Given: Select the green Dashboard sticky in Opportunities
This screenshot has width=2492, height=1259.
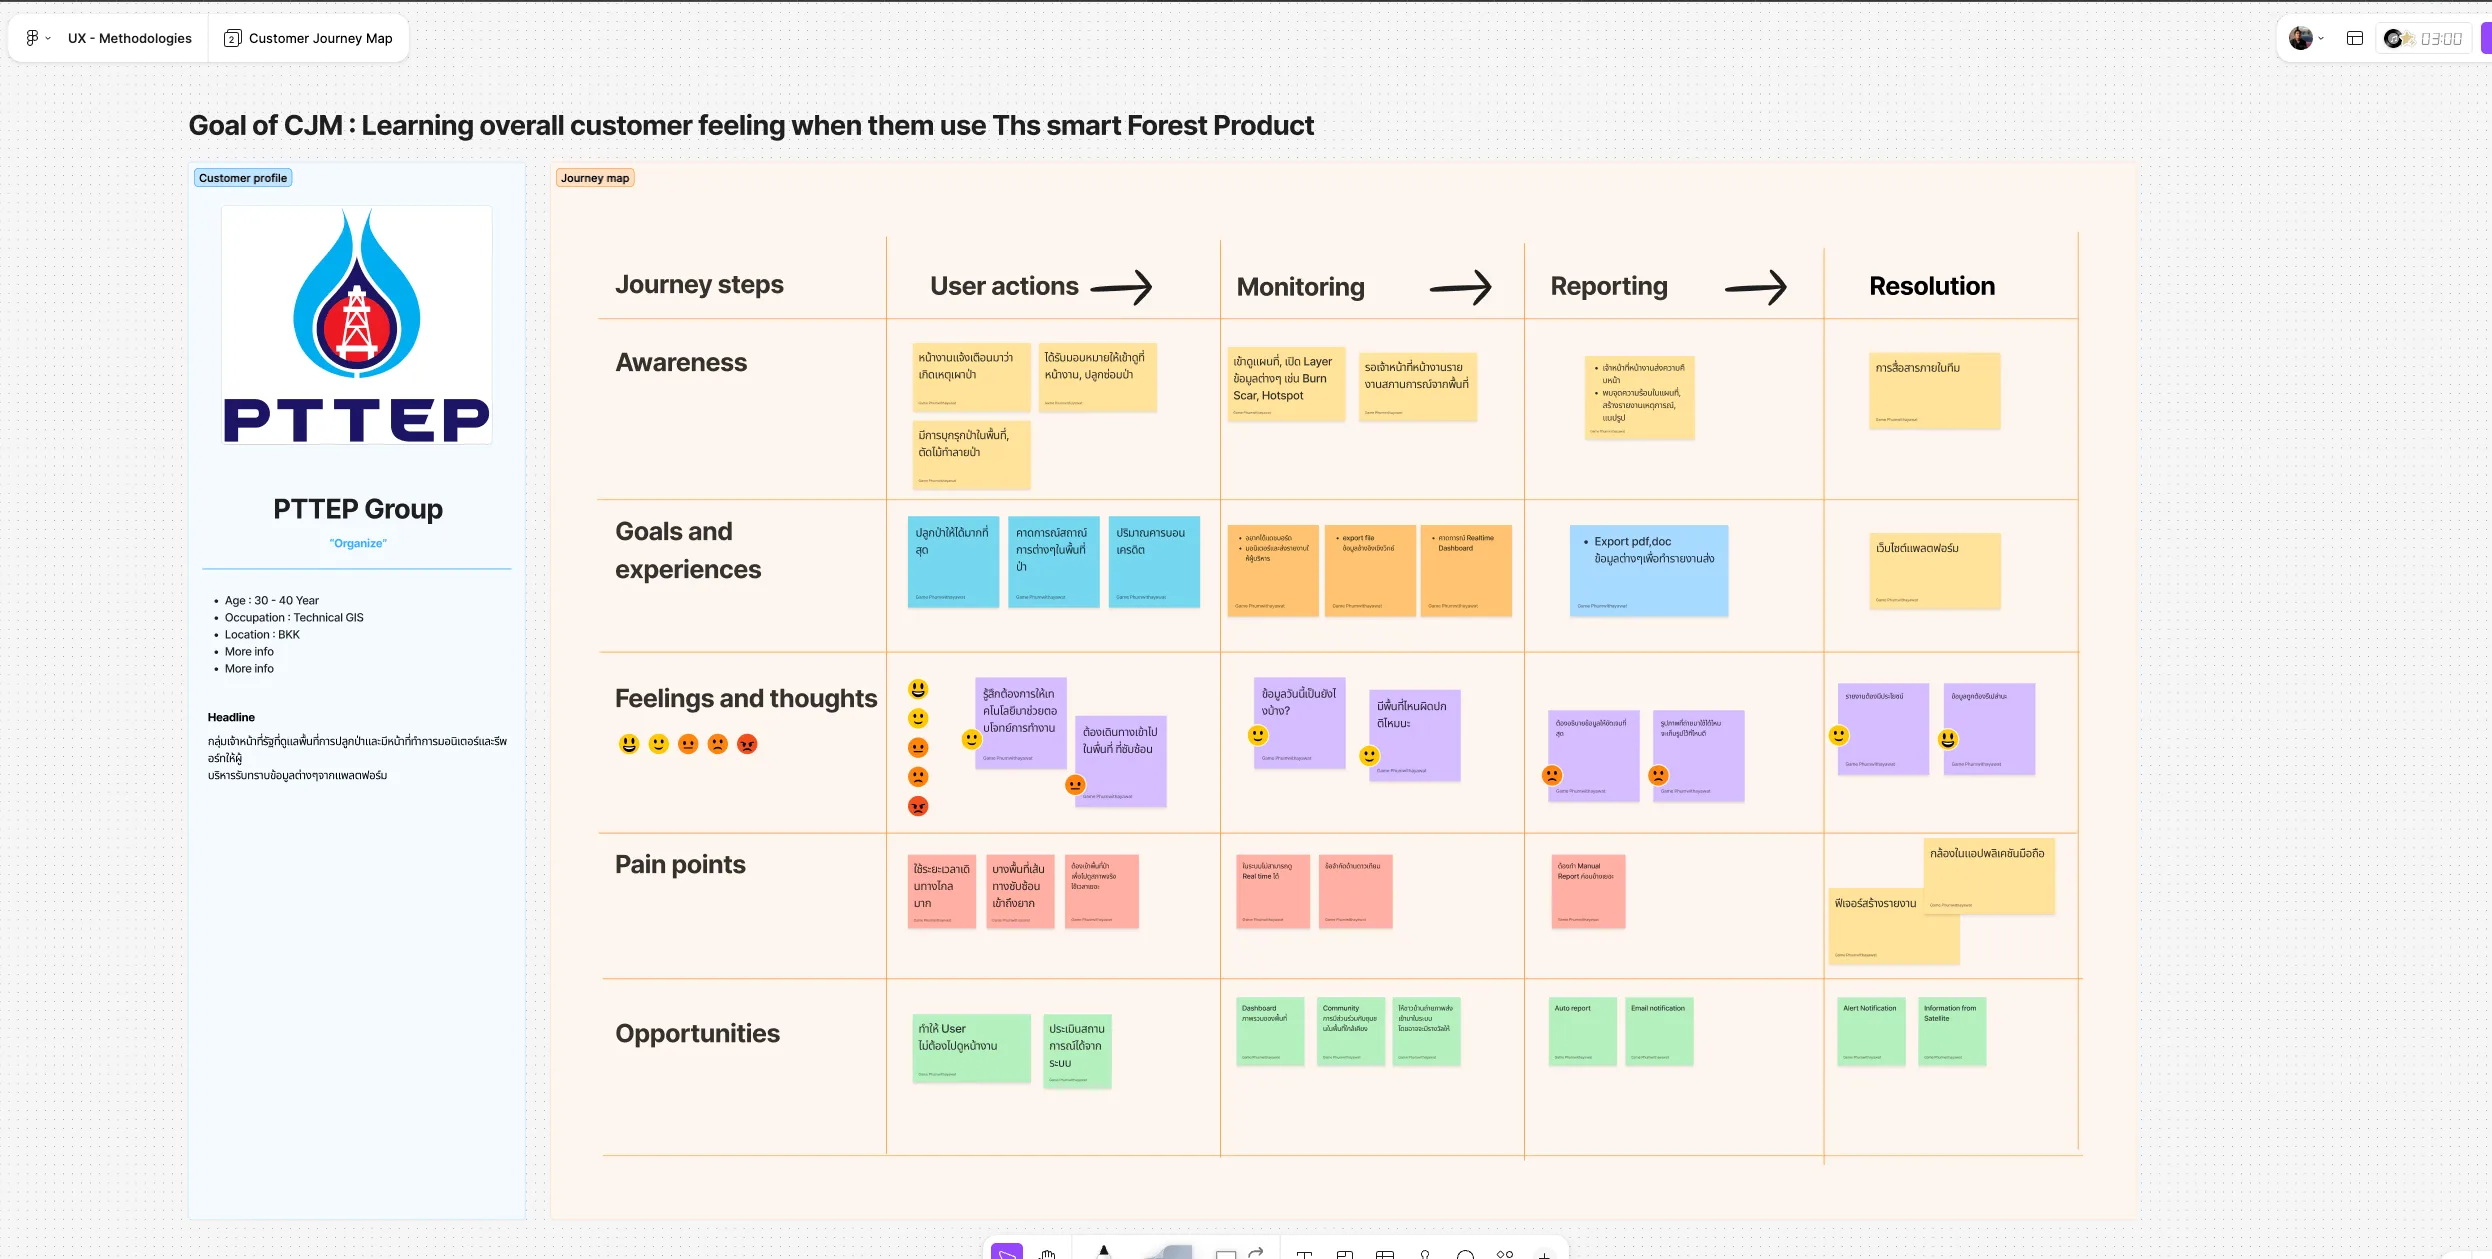Looking at the screenshot, I should click(1270, 1031).
